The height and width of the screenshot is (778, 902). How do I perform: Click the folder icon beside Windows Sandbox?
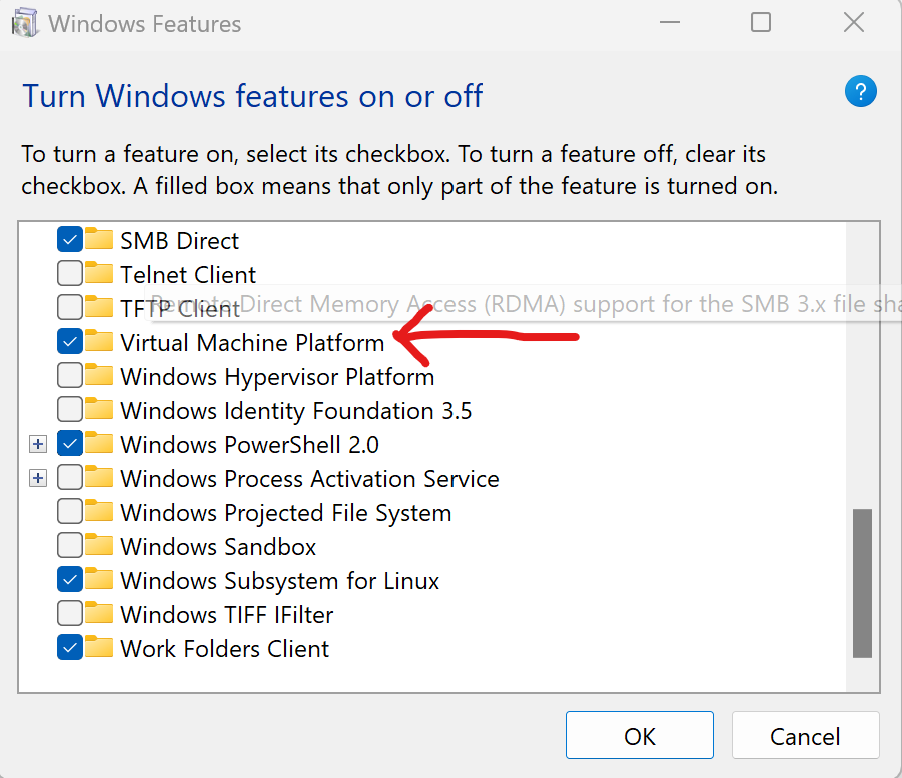(99, 546)
